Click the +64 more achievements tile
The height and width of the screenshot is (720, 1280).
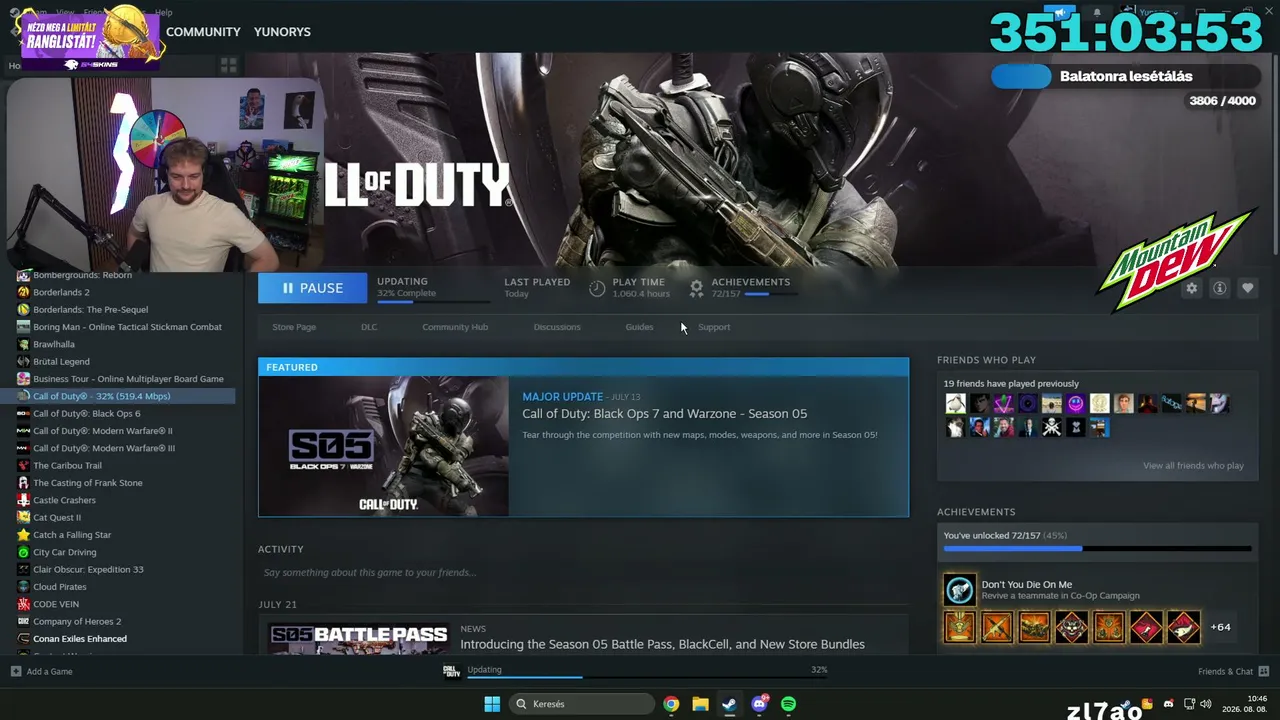1220,627
